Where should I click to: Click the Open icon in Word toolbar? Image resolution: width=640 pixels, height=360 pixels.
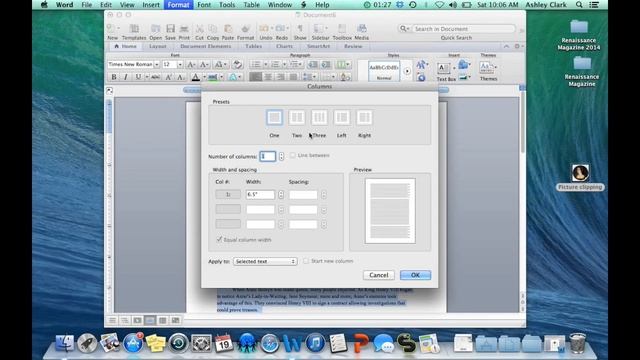click(x=156, y=28)
